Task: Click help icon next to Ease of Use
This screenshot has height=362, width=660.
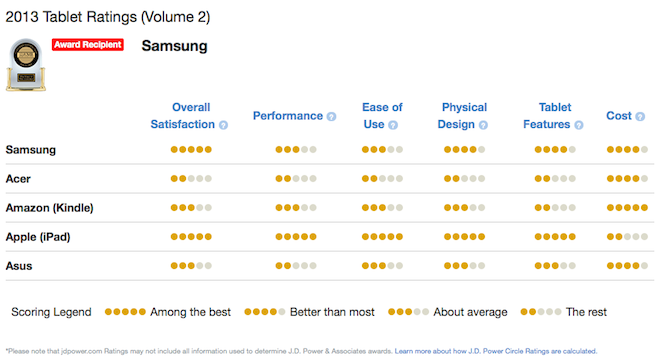Action: (393, 125)
